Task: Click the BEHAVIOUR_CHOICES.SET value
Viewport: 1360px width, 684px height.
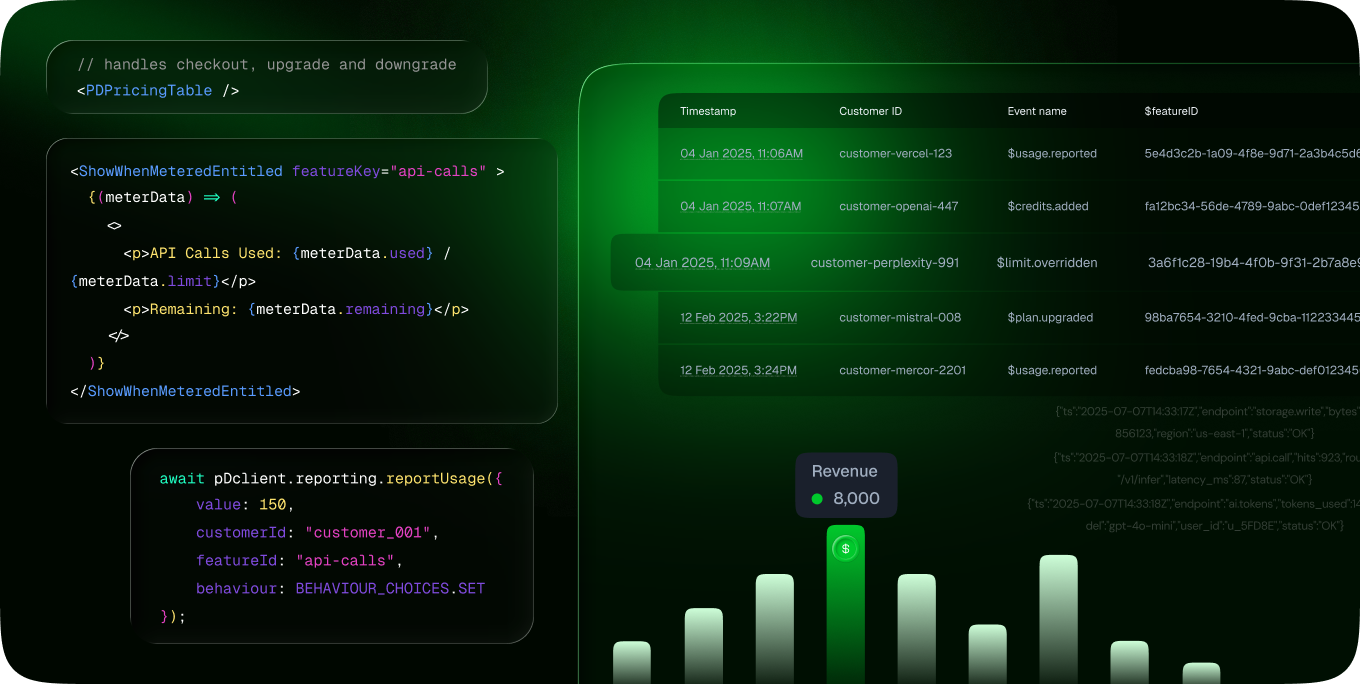Action: coord(389,588)
